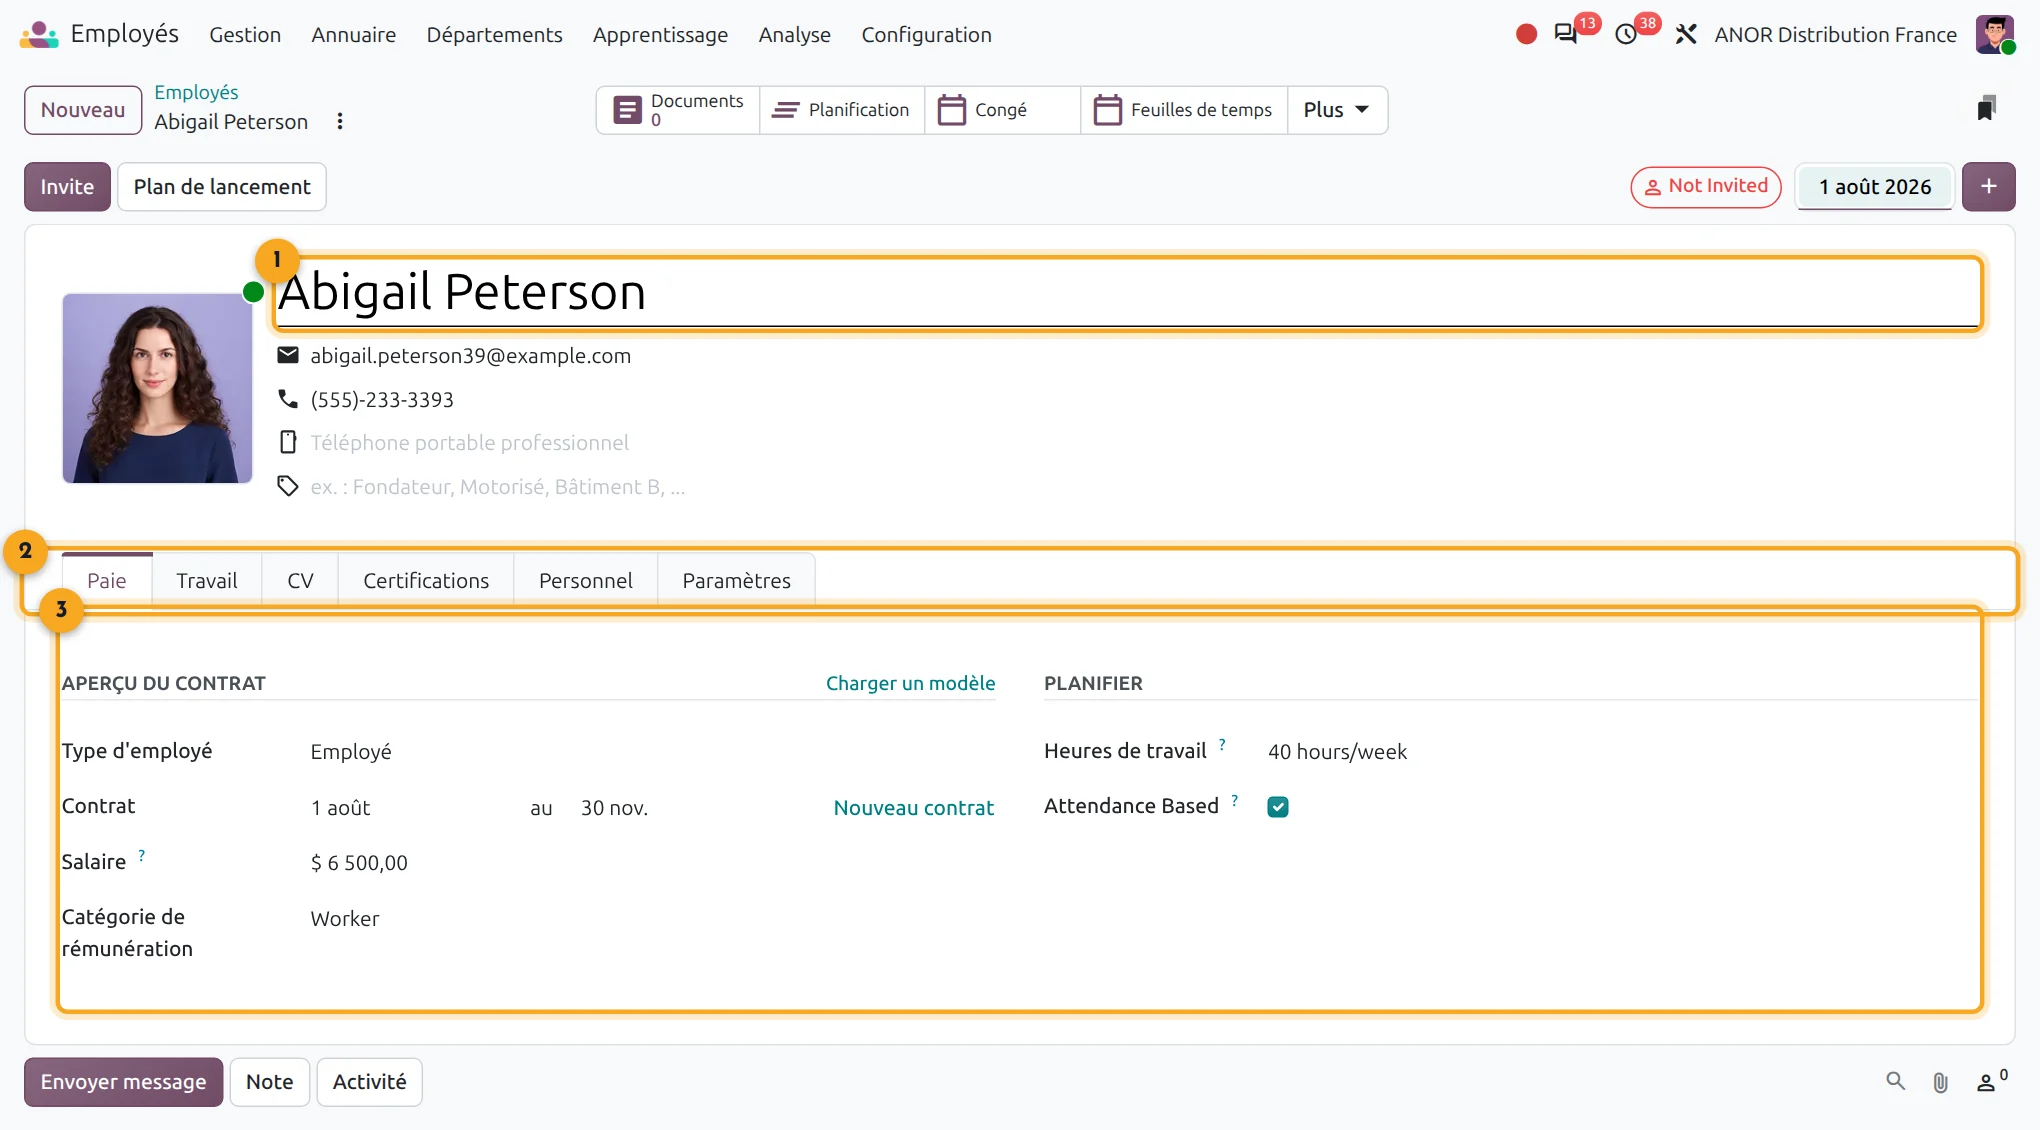Switch to the Personnel tab
This screenshot has height=1130, width=2040.
pos(586,580)
